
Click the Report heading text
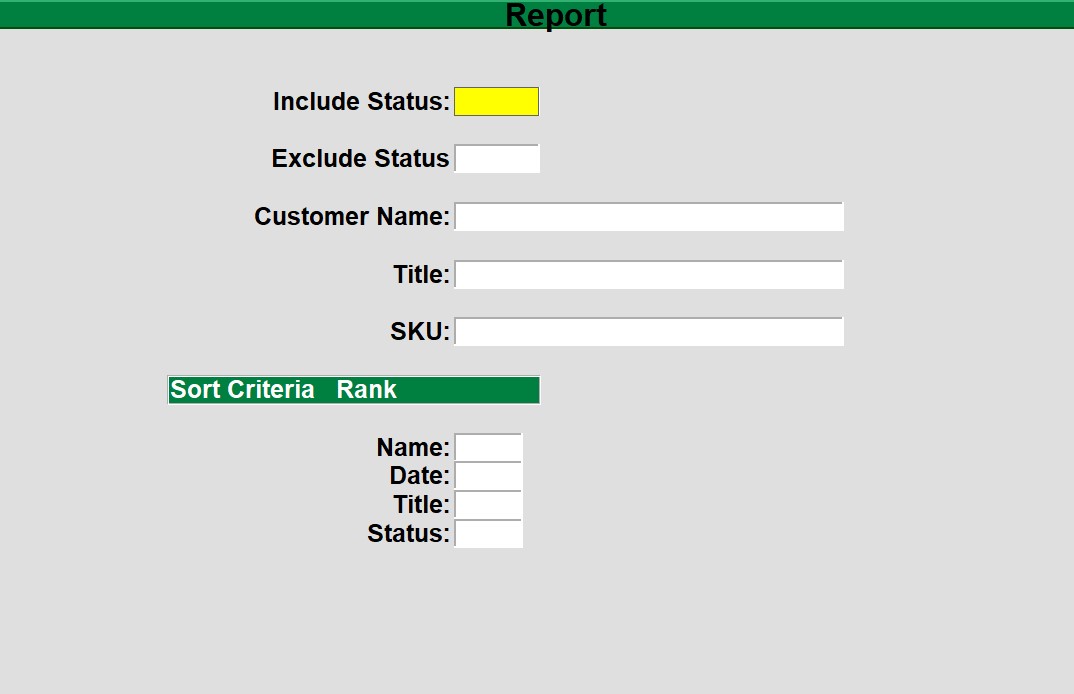point(556,15)
